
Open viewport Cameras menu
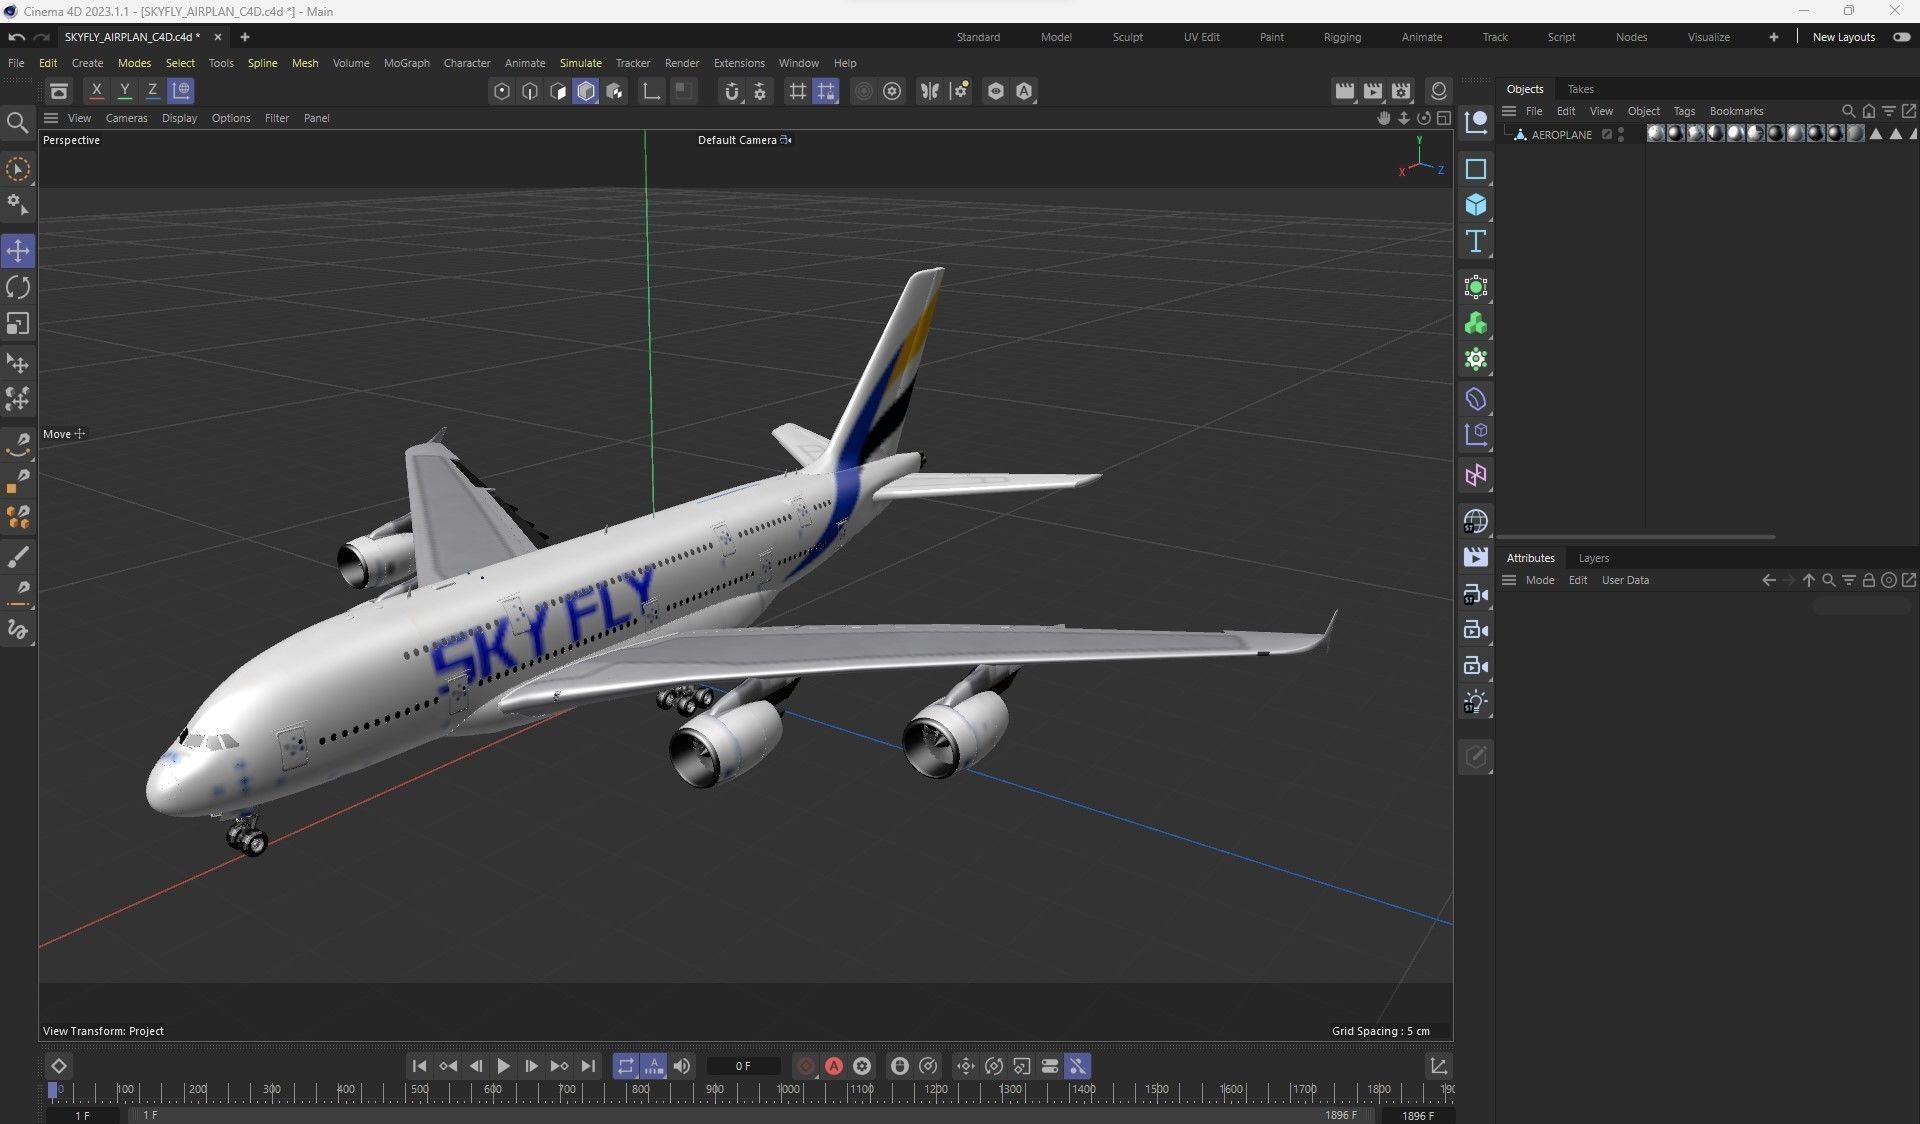[126, 118]
